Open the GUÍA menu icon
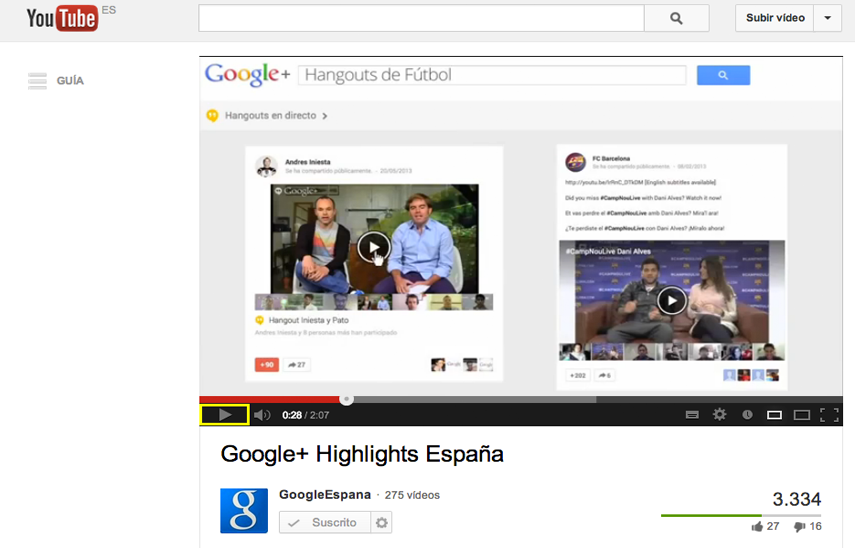The height and width of the screenshot is (548, 855). [38, 81]
